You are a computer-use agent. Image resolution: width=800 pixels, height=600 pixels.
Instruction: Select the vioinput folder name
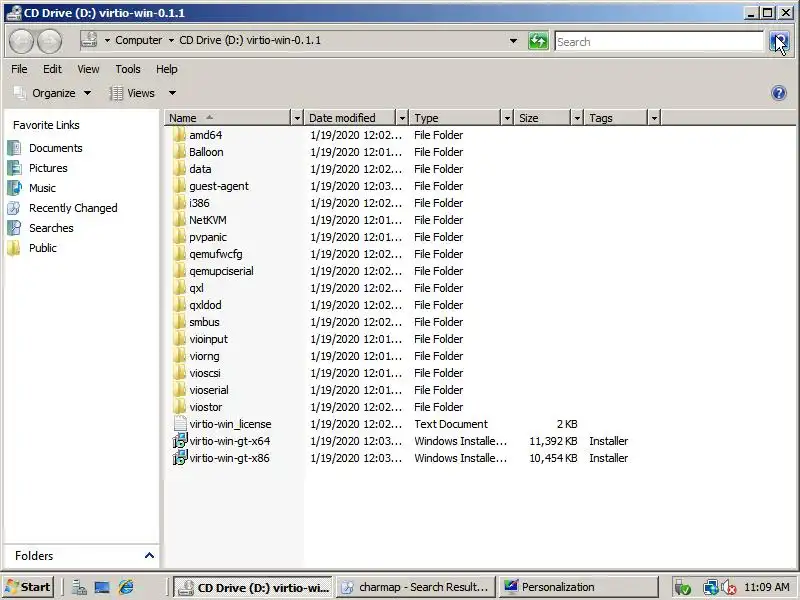click(208, 339)
